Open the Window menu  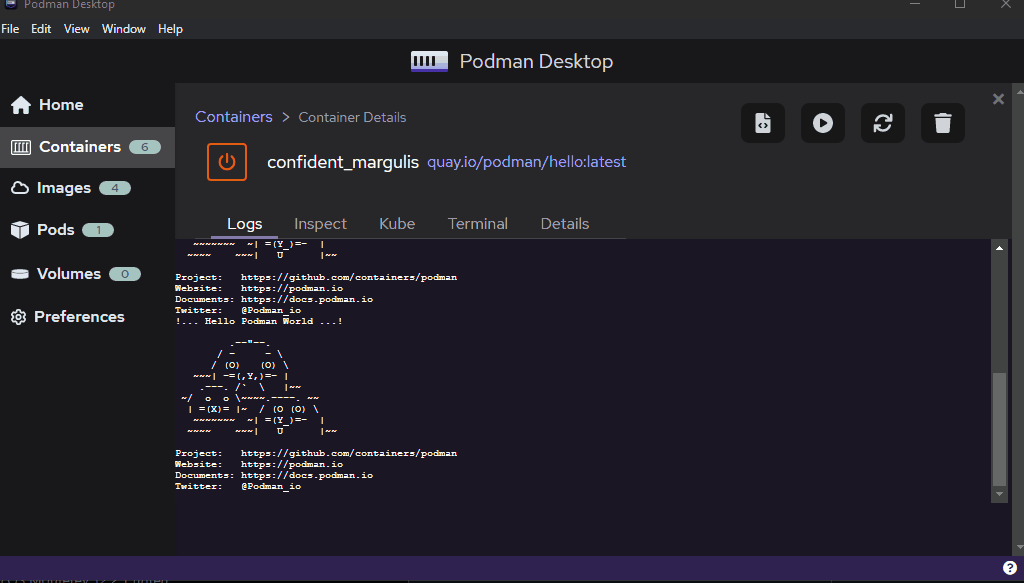(x=123, y=28)
